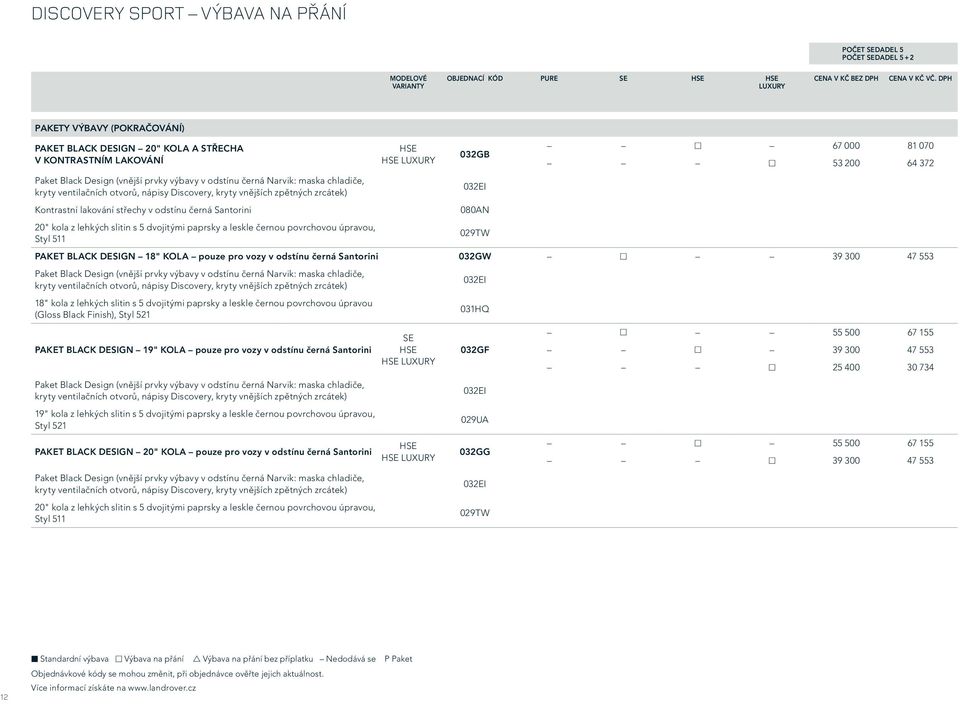This screenshot has width=960, height=704.
Task: Click the 47 553 price in the 032GW row
Action: coord(920,257)
